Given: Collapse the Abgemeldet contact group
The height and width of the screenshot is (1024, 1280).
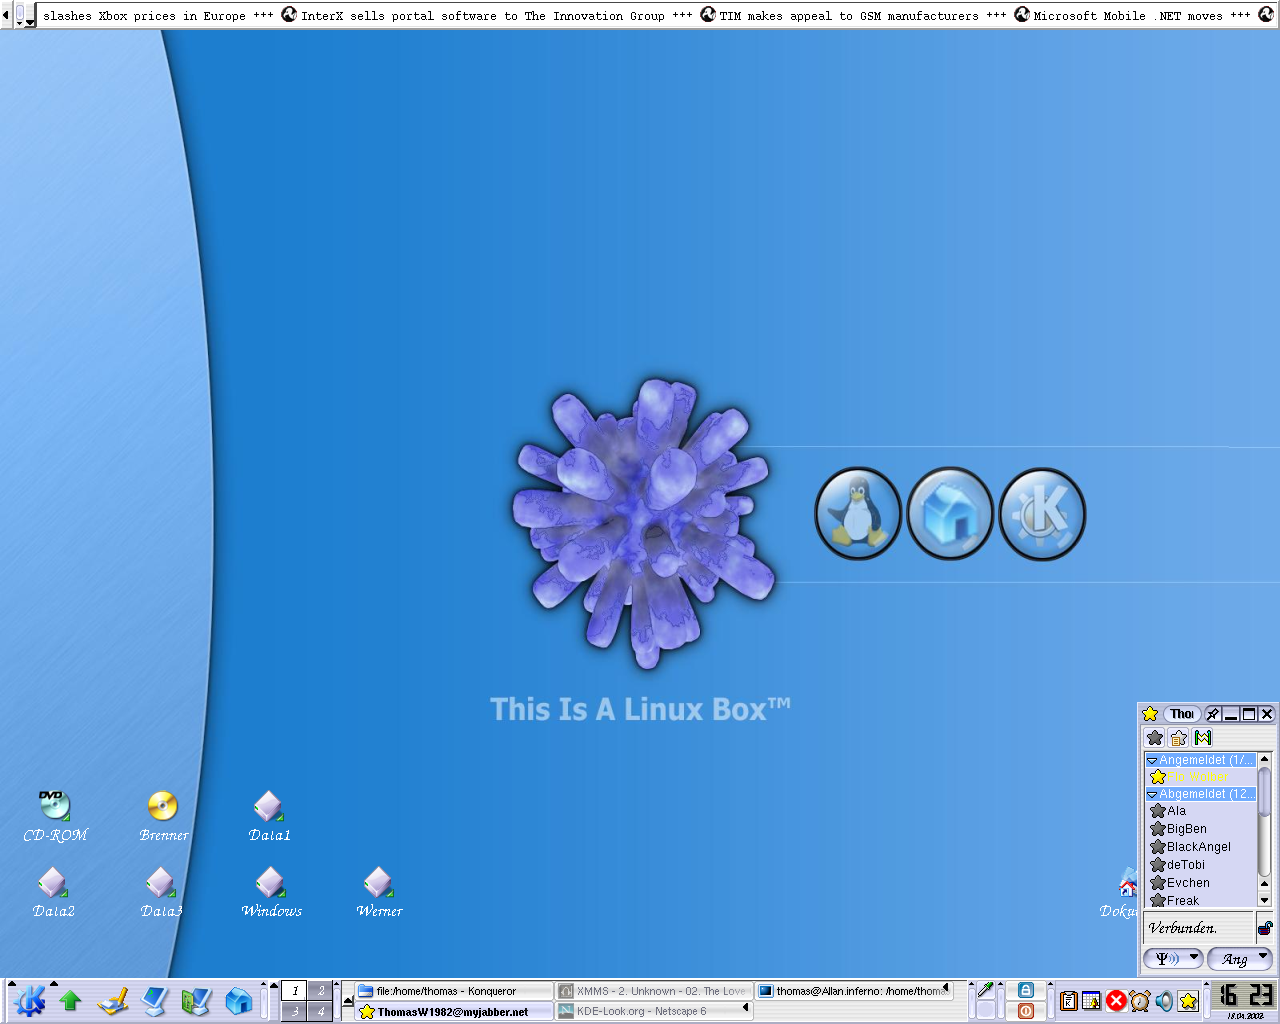Looking at the screenshot, I should point(1152,794).
